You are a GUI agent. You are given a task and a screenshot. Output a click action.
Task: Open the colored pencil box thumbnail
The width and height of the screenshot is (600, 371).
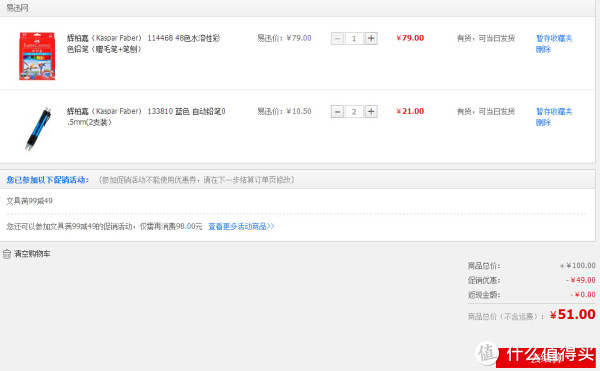[37, 56]
